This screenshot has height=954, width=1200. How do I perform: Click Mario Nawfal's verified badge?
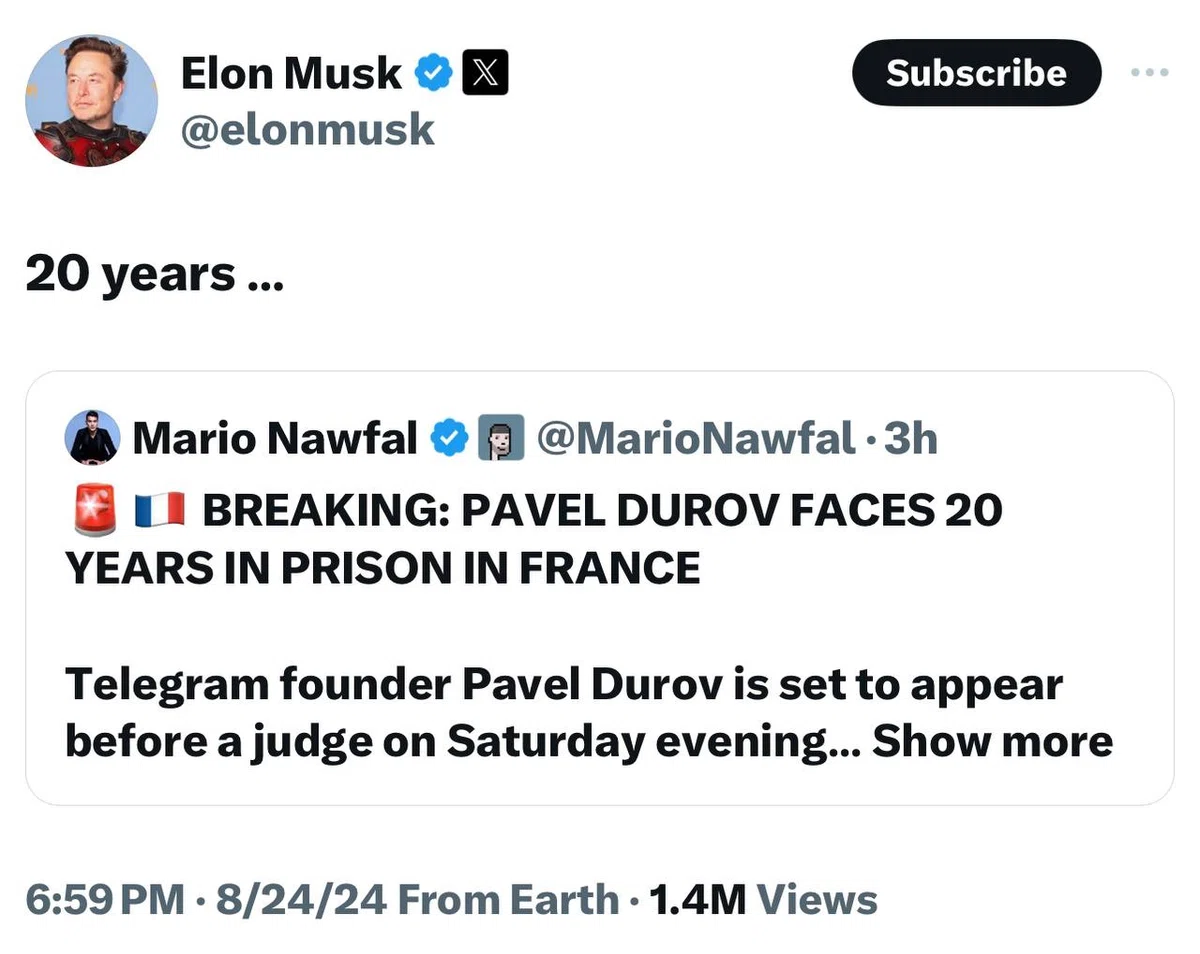pyautogui.click(x=450, y=438)
